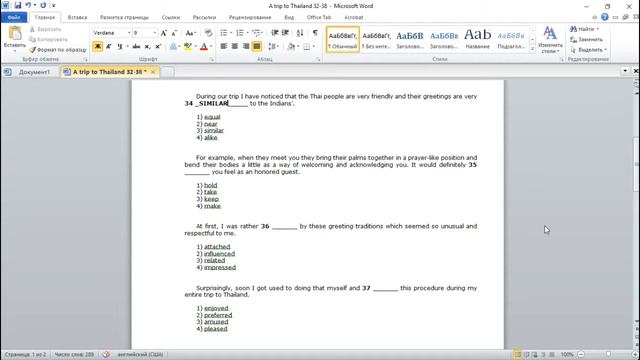Apply the Название style from gallery
The image size is (640, 360).
(477, 40)
